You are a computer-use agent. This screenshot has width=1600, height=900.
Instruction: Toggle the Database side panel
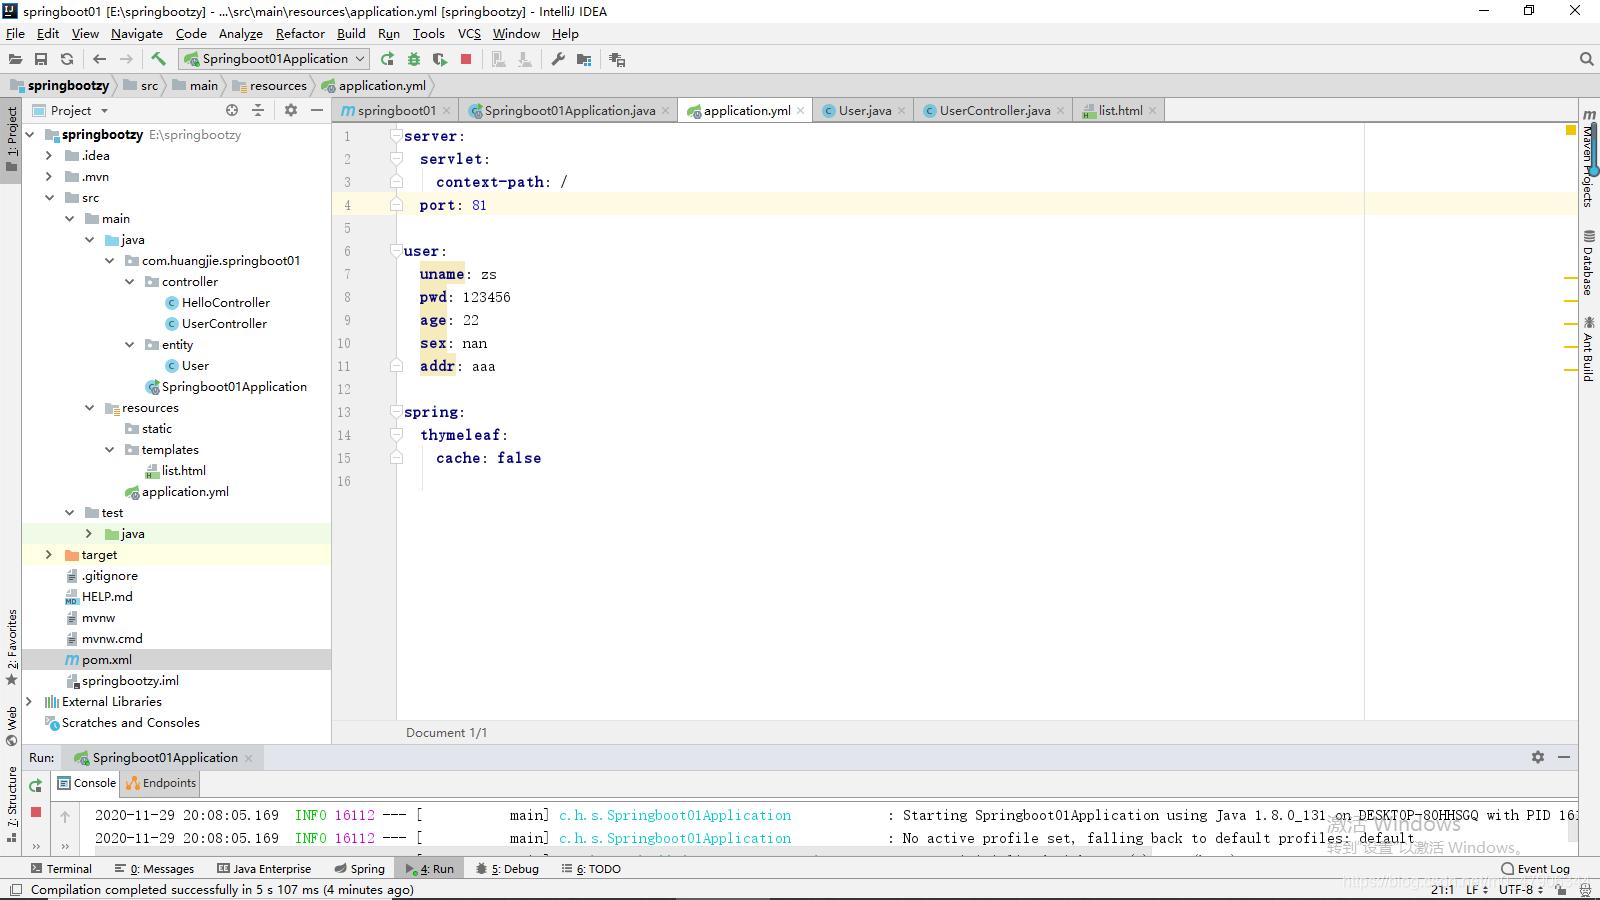pos(1589,263)
